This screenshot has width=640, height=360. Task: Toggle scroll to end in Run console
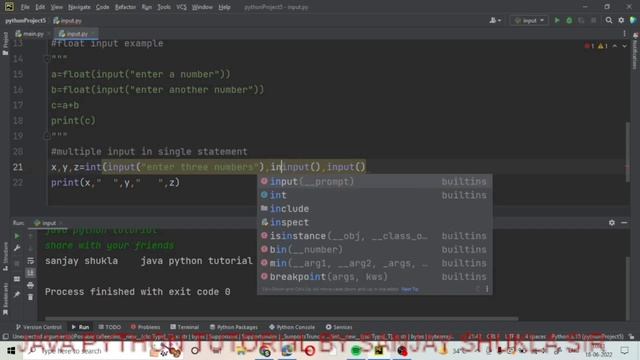click(x=30, y=273)
